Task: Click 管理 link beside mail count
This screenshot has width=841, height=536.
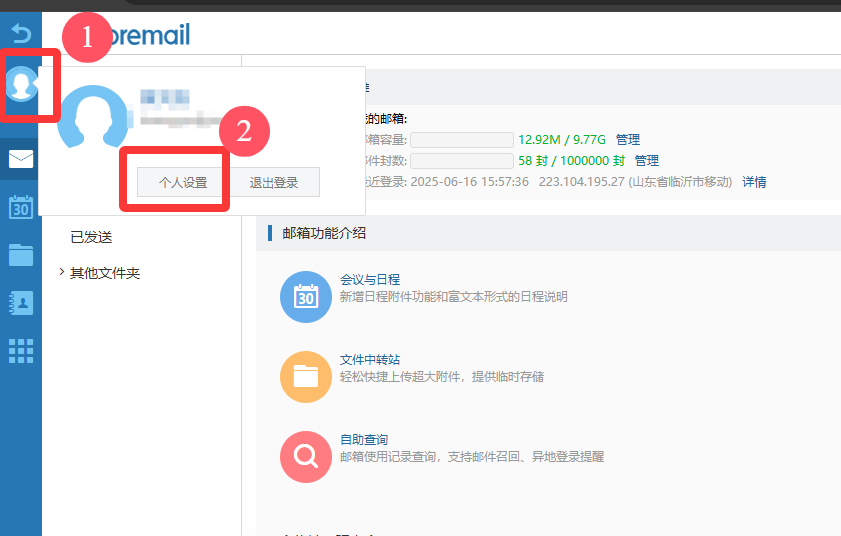Action: pyautogui.click(x=647, y=161)
